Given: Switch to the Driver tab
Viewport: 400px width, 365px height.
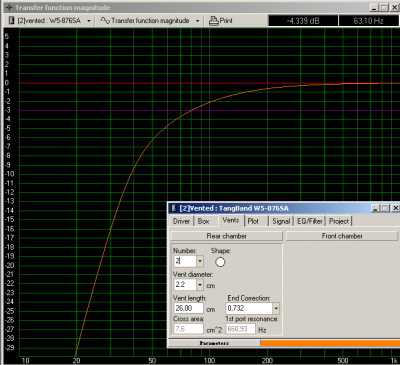Looking at the screenshot, I should pos(181,221).
